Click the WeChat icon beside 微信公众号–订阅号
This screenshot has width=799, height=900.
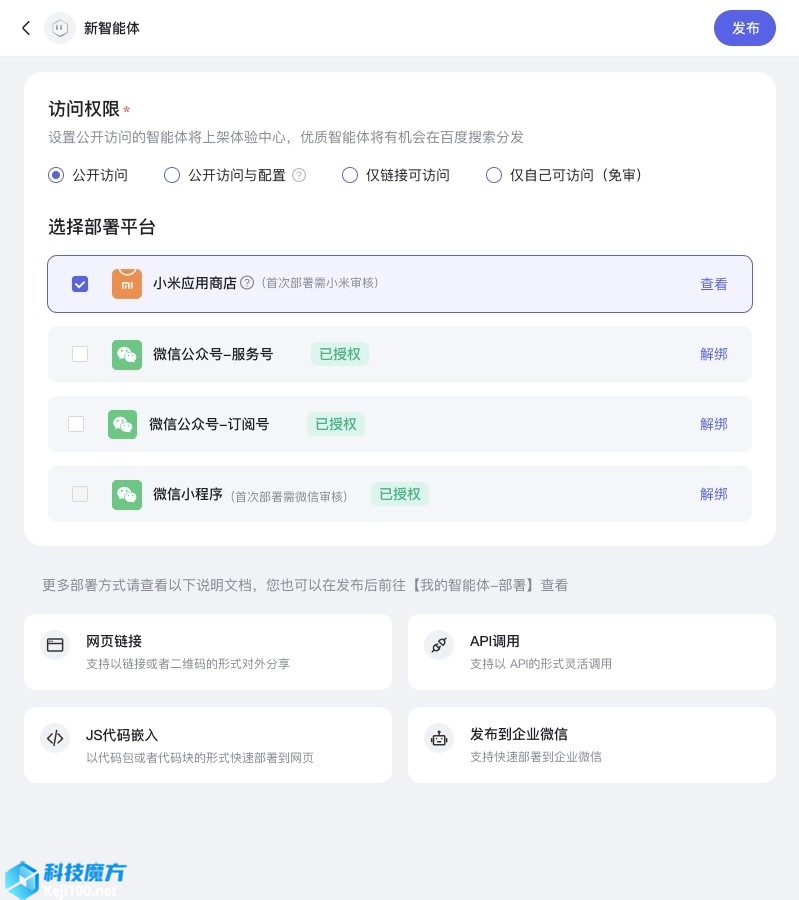(x=122, y=424)
